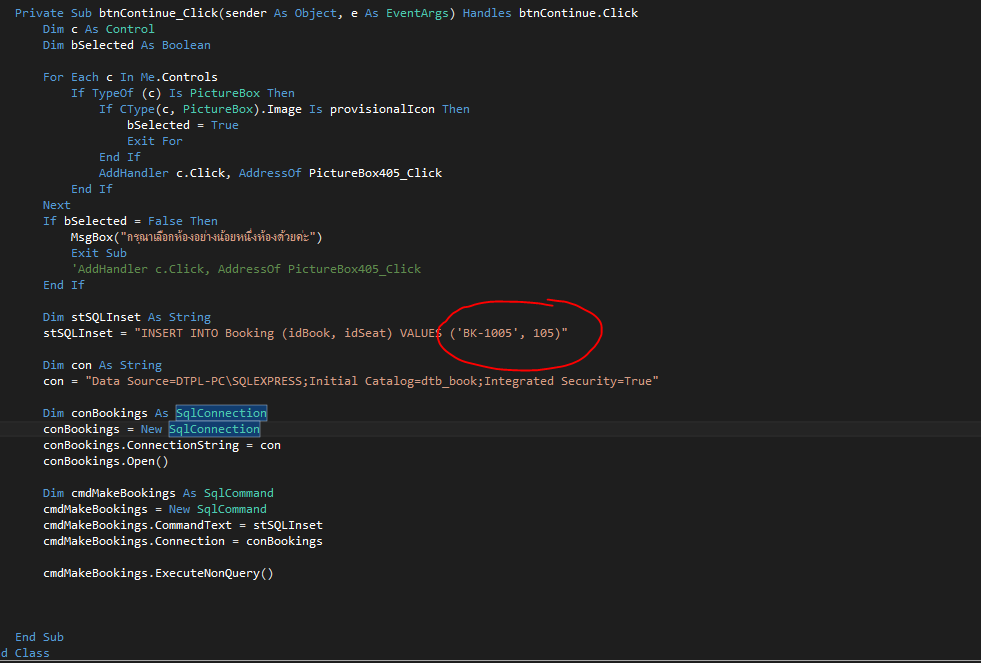
Task: Click 'Initial Catalog=dtb_book' in the connection string
Action: click(393, 381)
